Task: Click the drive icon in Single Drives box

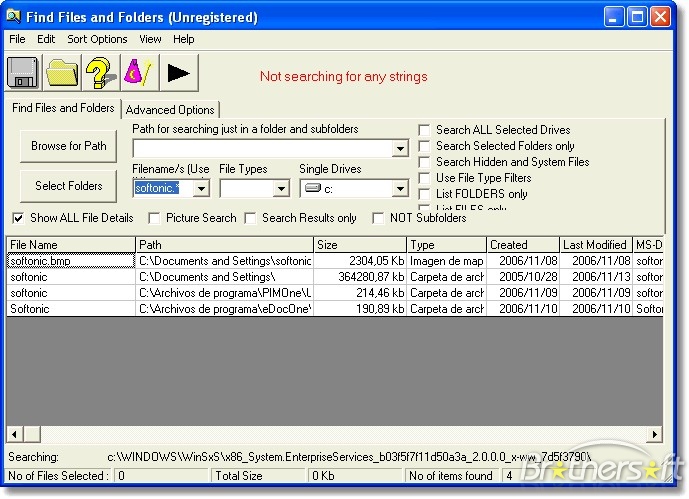Action: click(312, 188)
